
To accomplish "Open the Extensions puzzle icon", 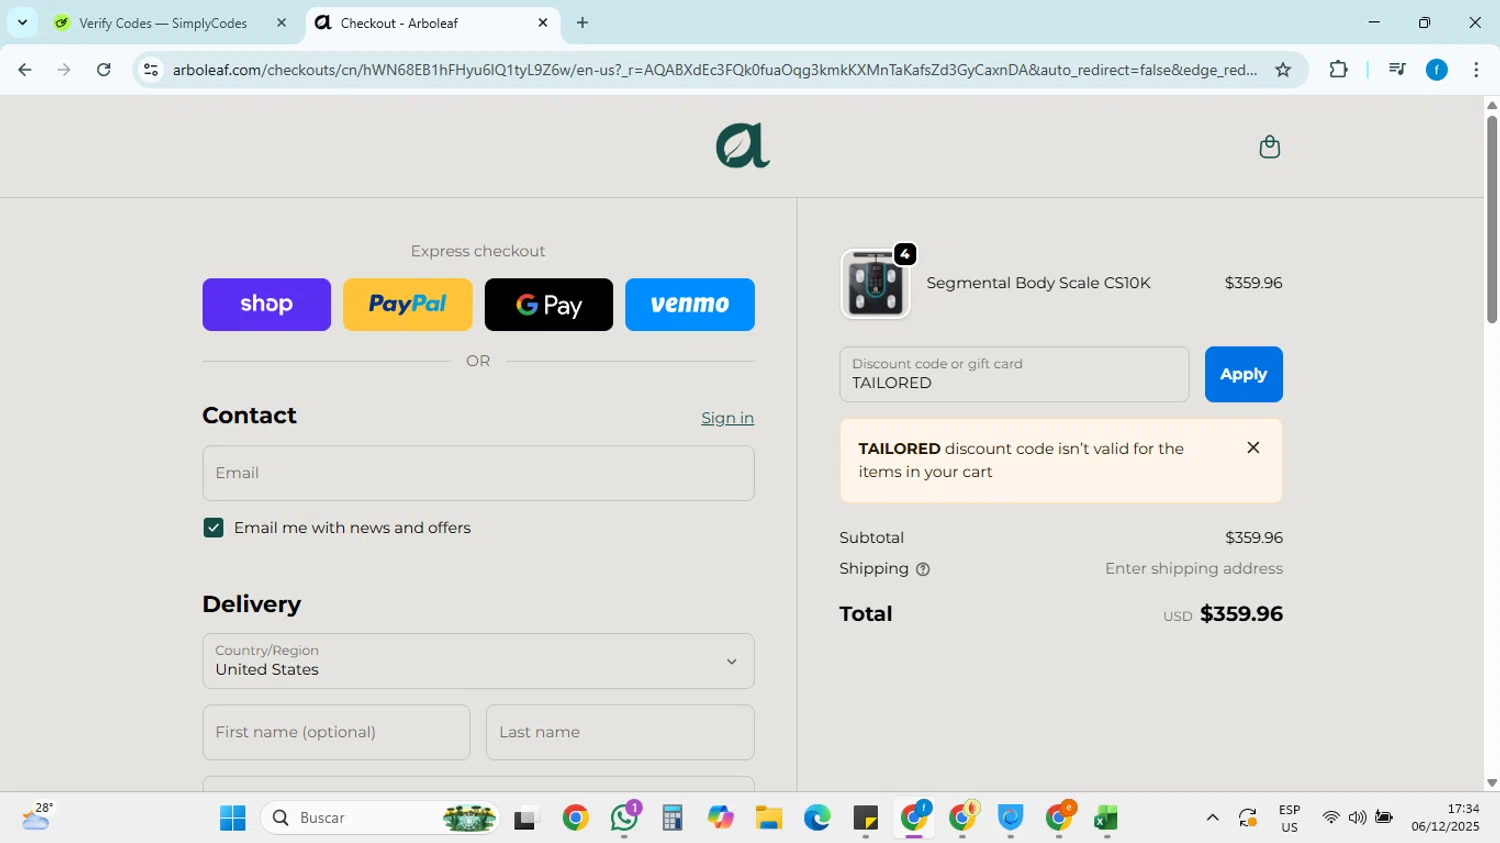I will (x=1338, y=70).
